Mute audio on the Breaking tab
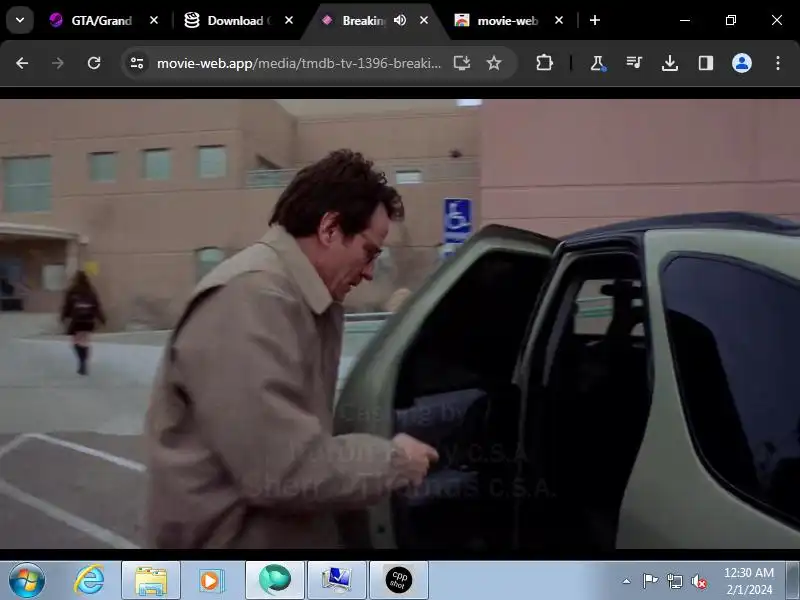This screenshot has width=800, height=600. pos(400,20)
